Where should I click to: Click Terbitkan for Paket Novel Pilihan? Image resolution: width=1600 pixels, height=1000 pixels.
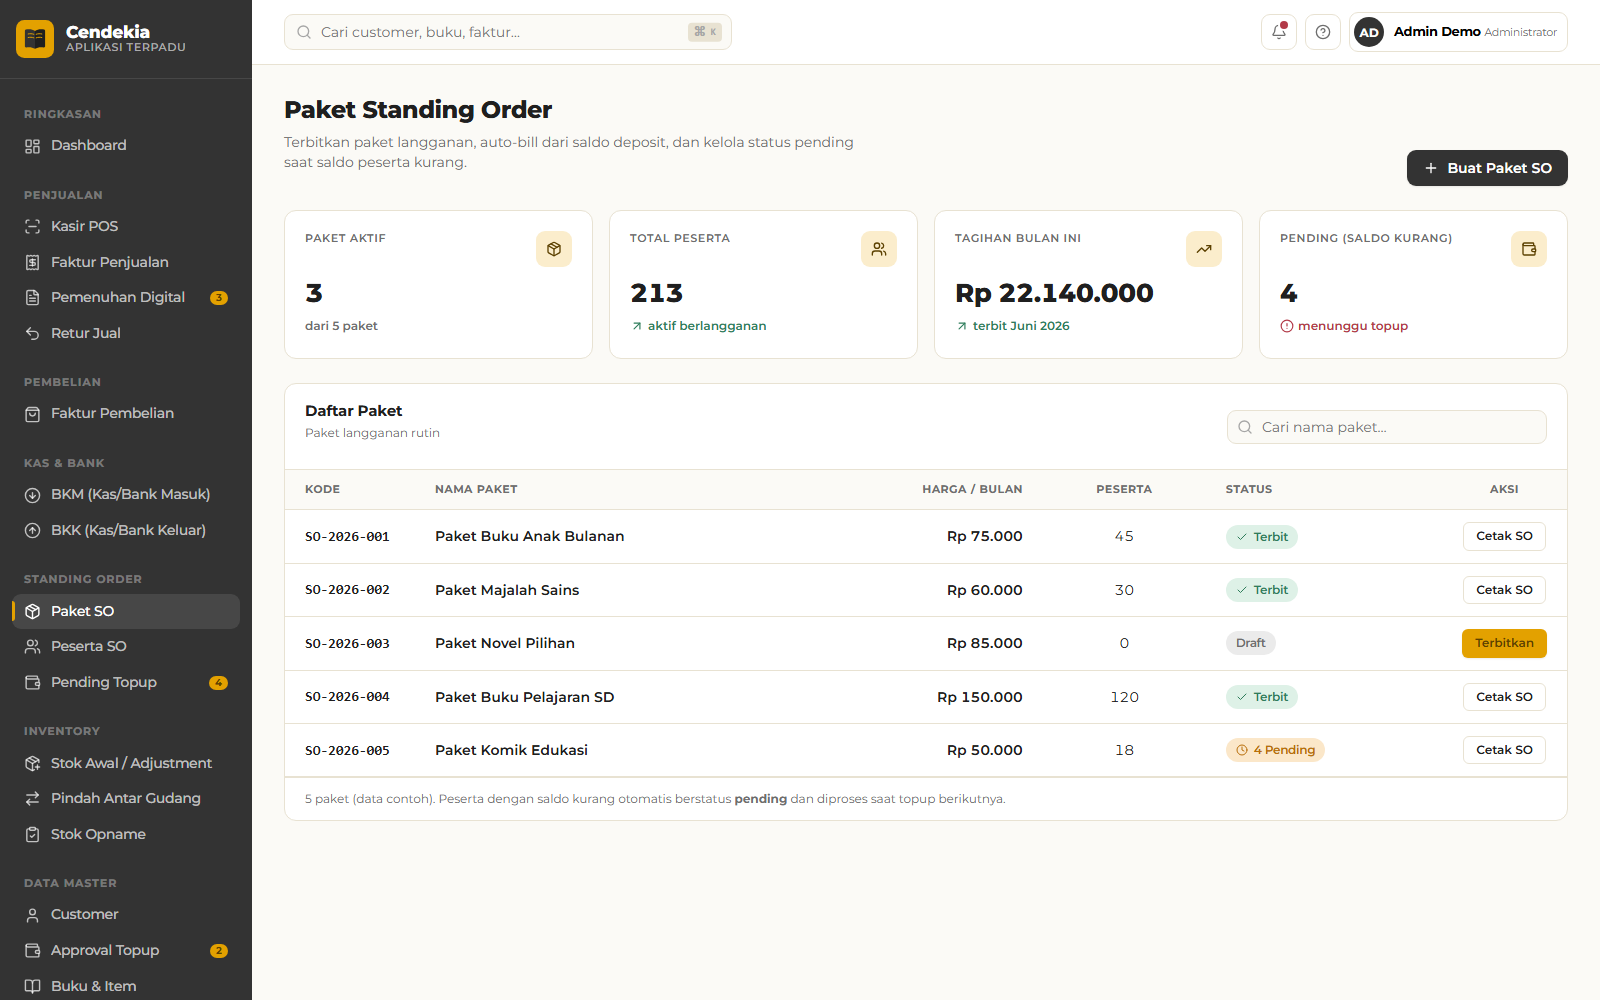click(x=1504, y=643)
